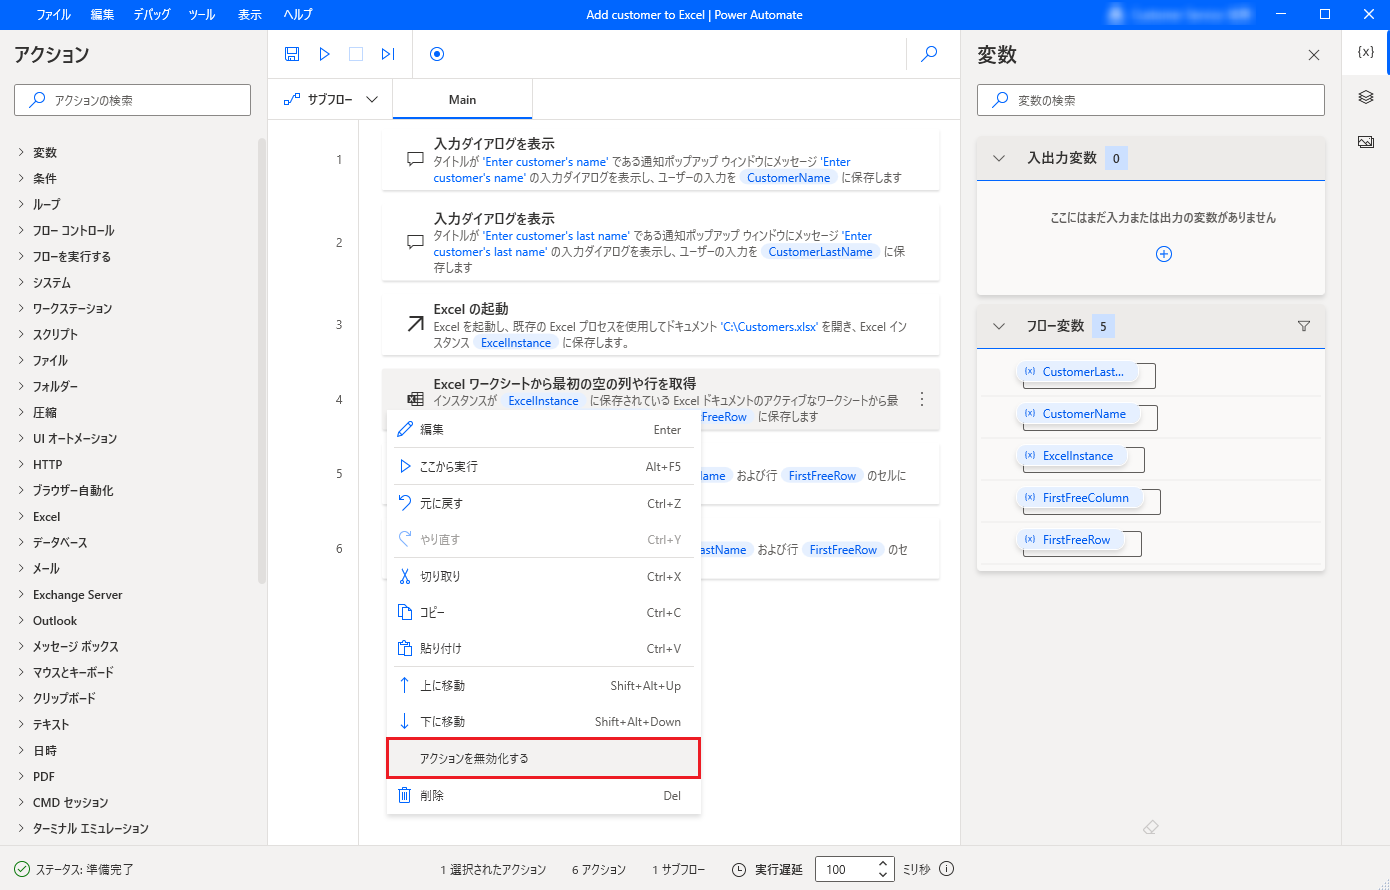Viewport: 1390px width, 890px height.
Task: Choose ここから実行 in context menu
Action: (x=543, y=467)
